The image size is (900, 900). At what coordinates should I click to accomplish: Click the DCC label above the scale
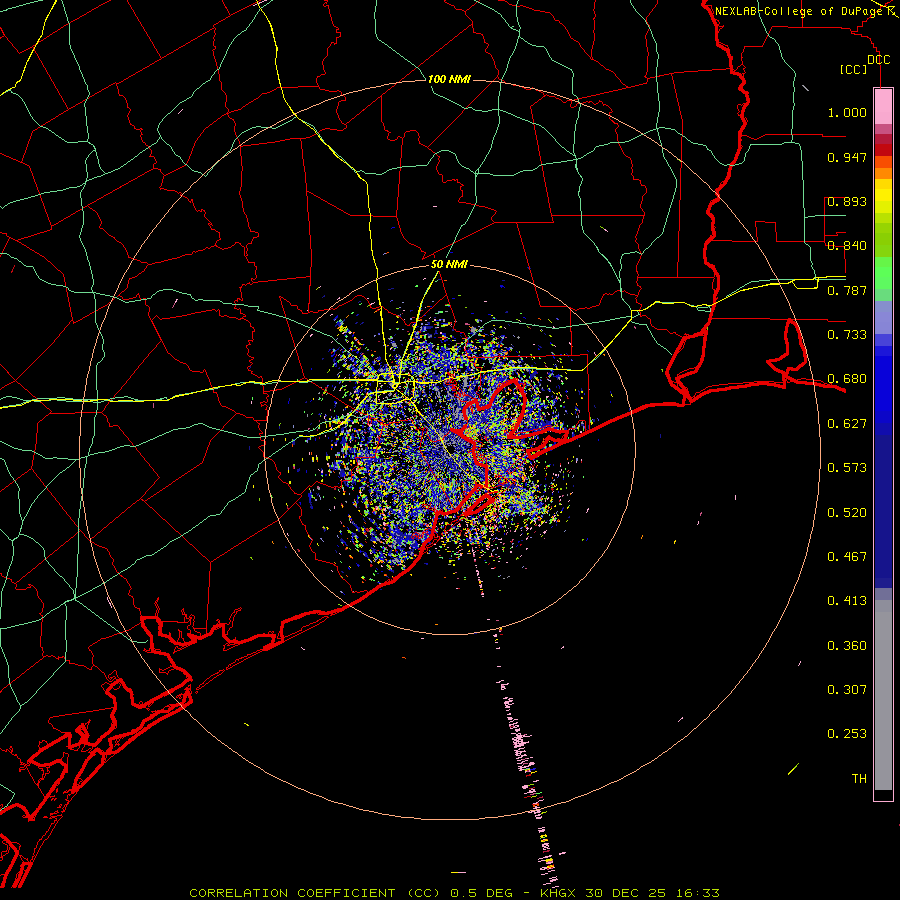coord(878,60)
